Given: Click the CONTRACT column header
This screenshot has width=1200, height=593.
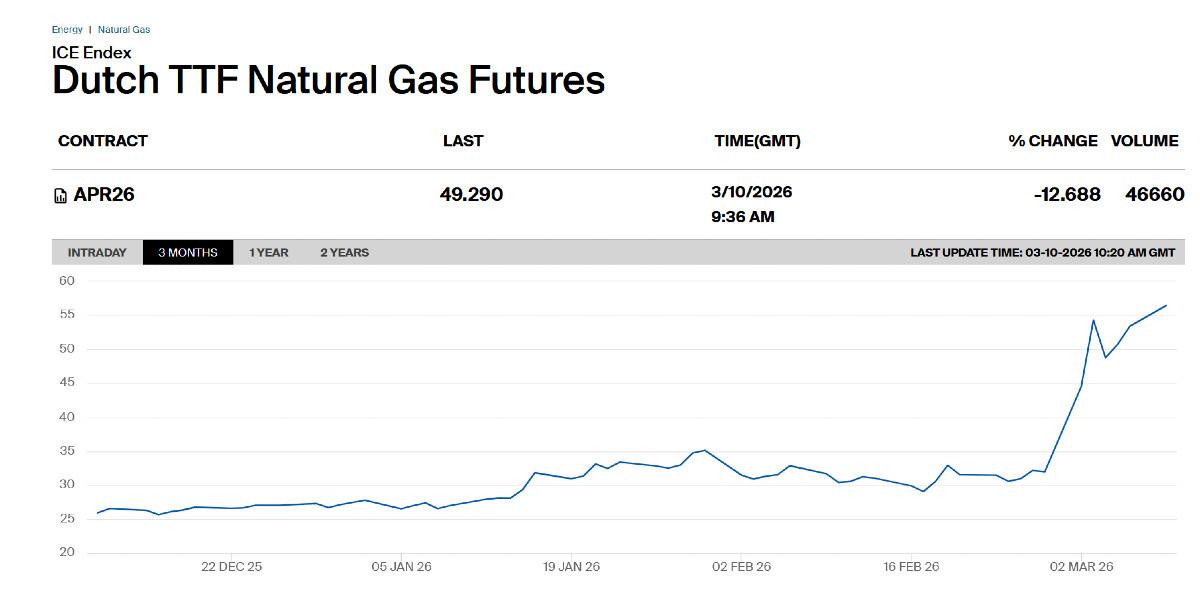Looking at the screenshot, I should pos(103,141).
